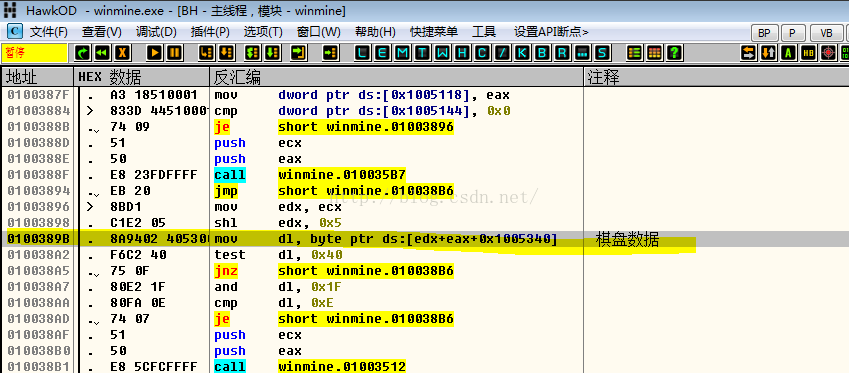Click the 地址 column header
The image size is (849, 373).
tap(37, 77)
